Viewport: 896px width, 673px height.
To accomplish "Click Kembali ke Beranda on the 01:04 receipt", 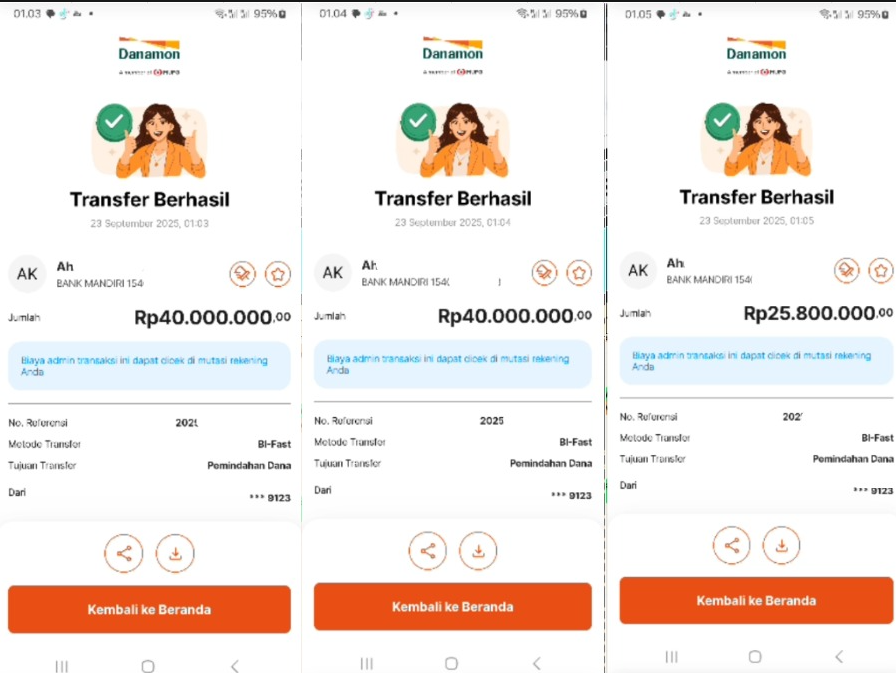I will pyautogui.click(x=453, y=606).
